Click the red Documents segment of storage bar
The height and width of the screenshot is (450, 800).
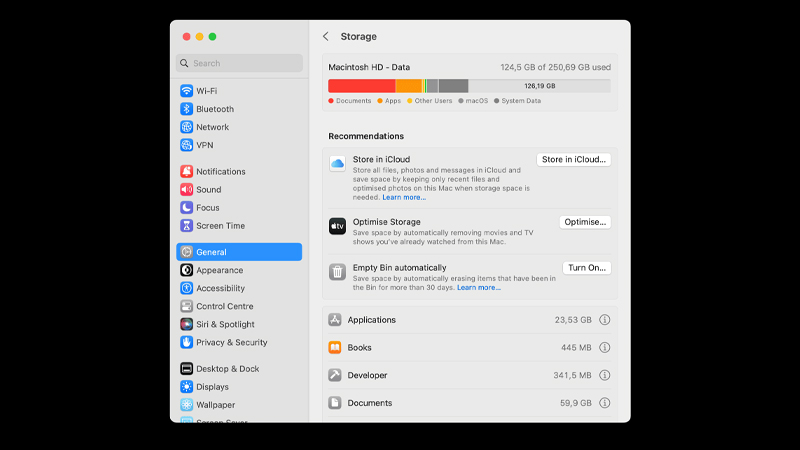coord(362,86)
